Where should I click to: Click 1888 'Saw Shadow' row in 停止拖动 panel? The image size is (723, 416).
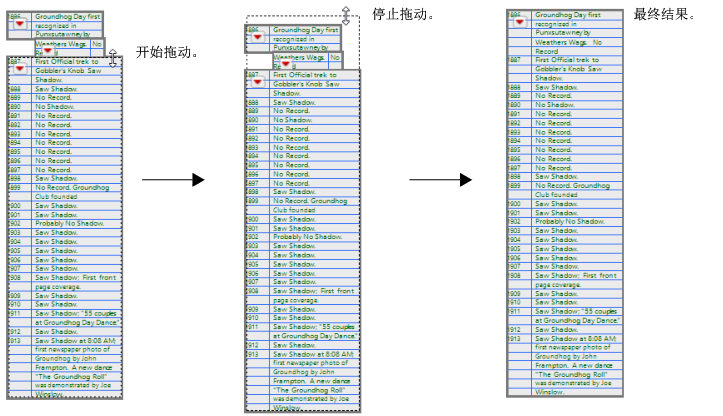(294, 102)
